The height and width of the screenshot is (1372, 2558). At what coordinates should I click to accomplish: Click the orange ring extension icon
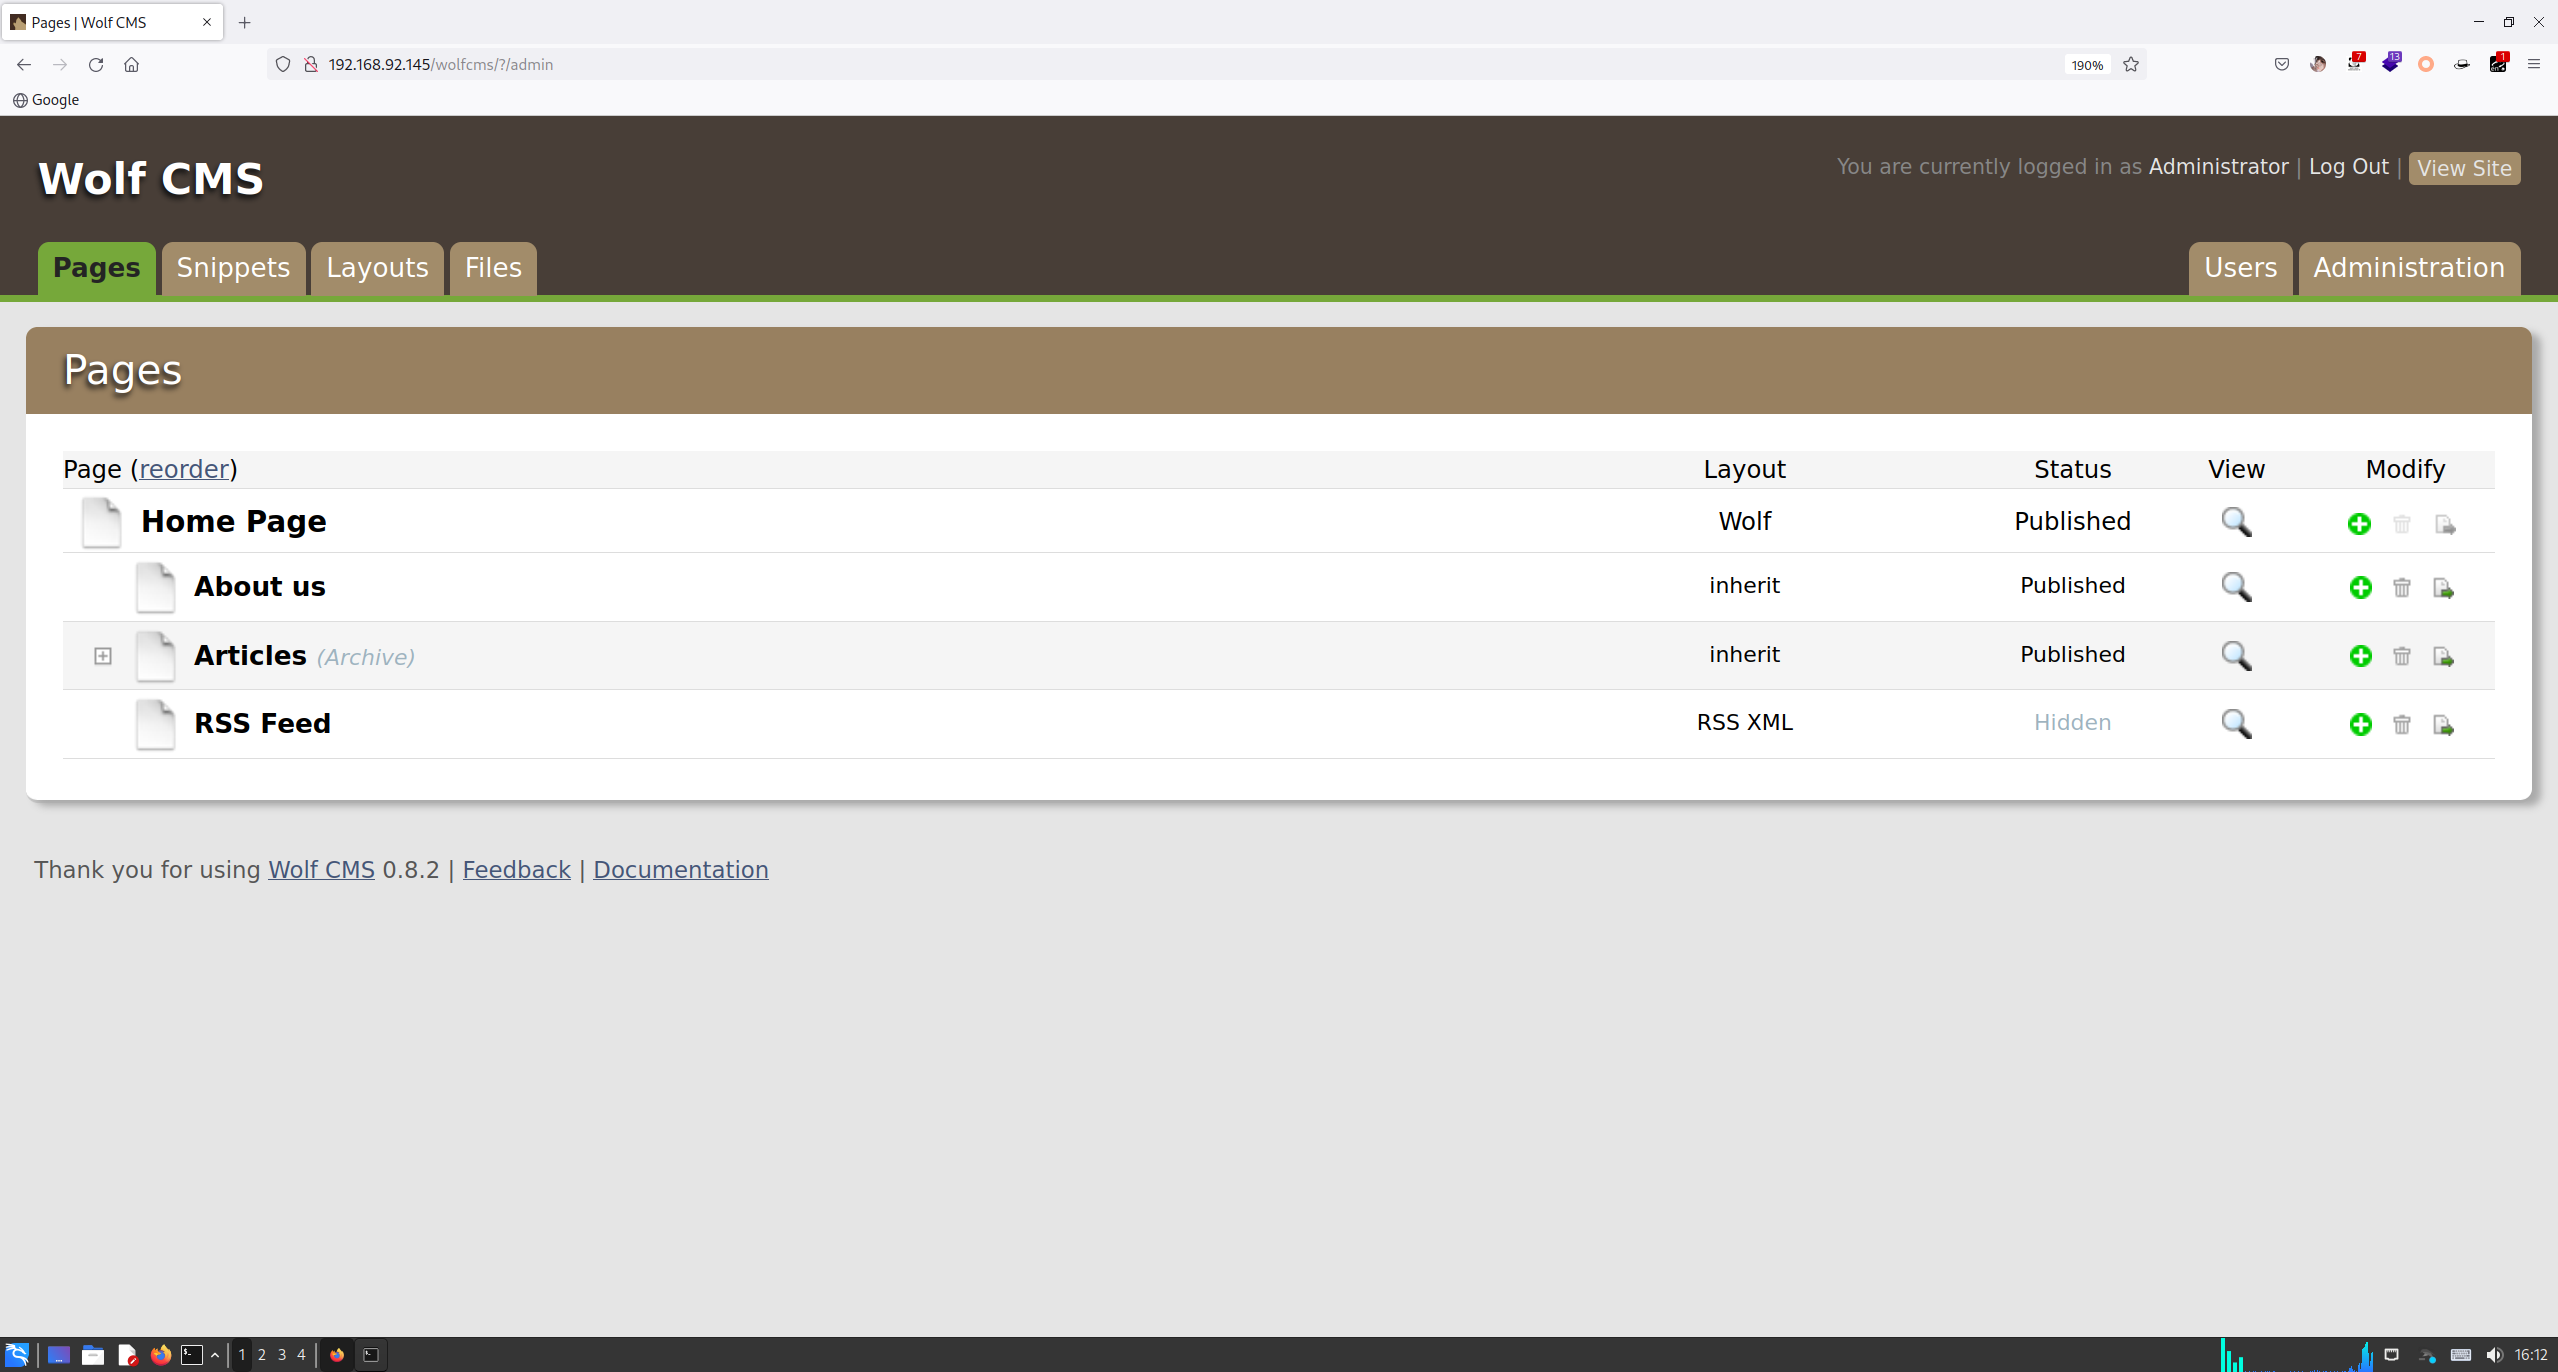click(2425, 64)
